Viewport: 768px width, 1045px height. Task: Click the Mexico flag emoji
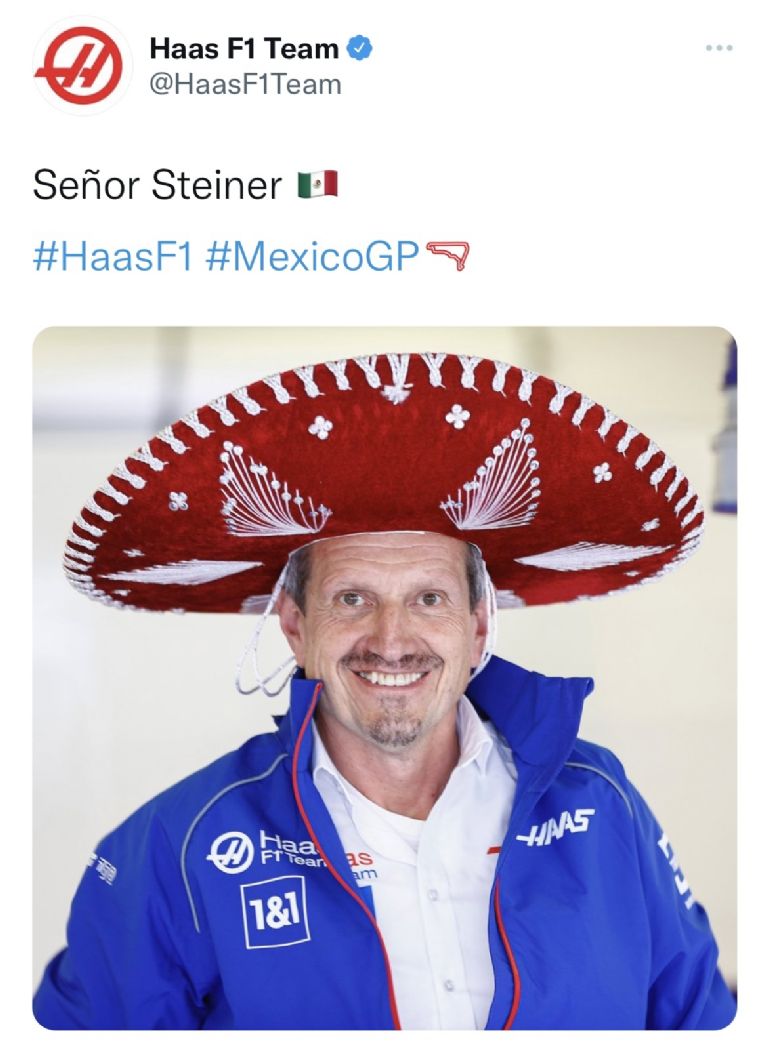pyautogui.click(x=317, y=185)
